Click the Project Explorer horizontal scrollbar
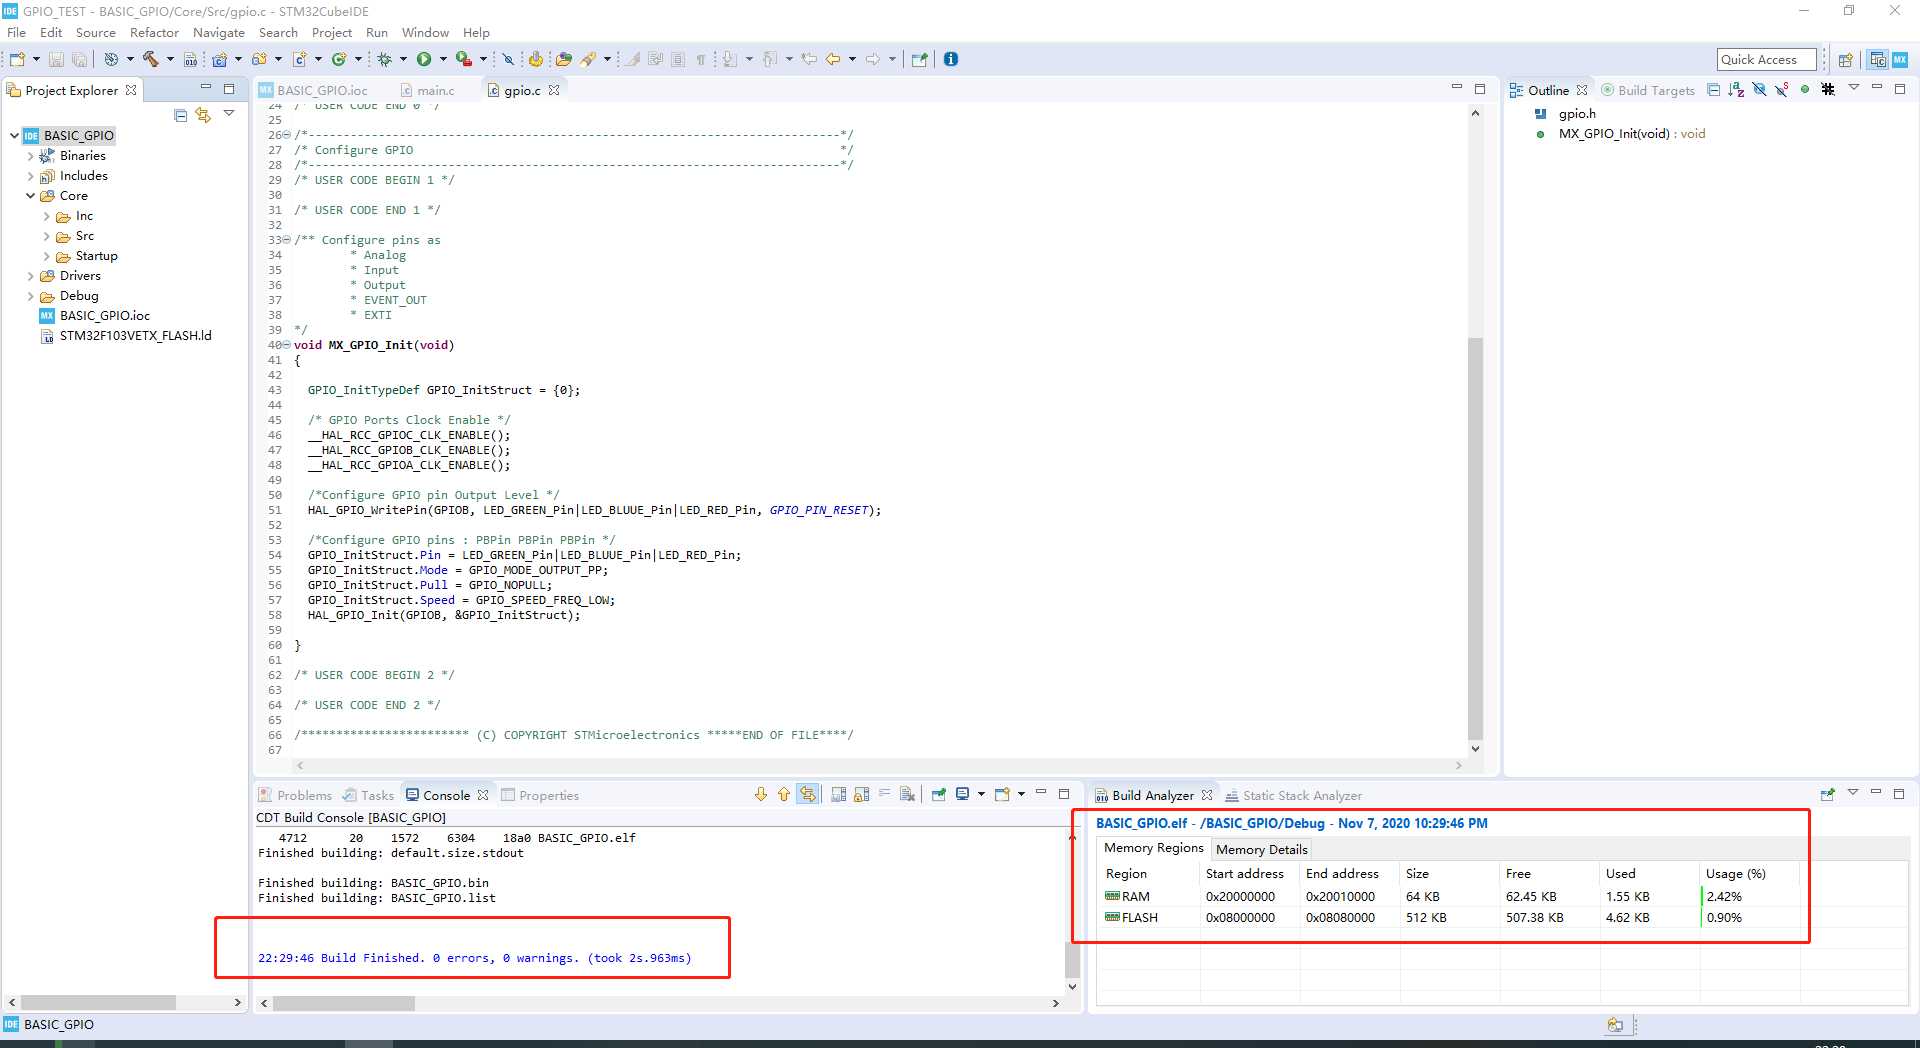This screenshot has height=1048, width=1920. click(98, 1002)
